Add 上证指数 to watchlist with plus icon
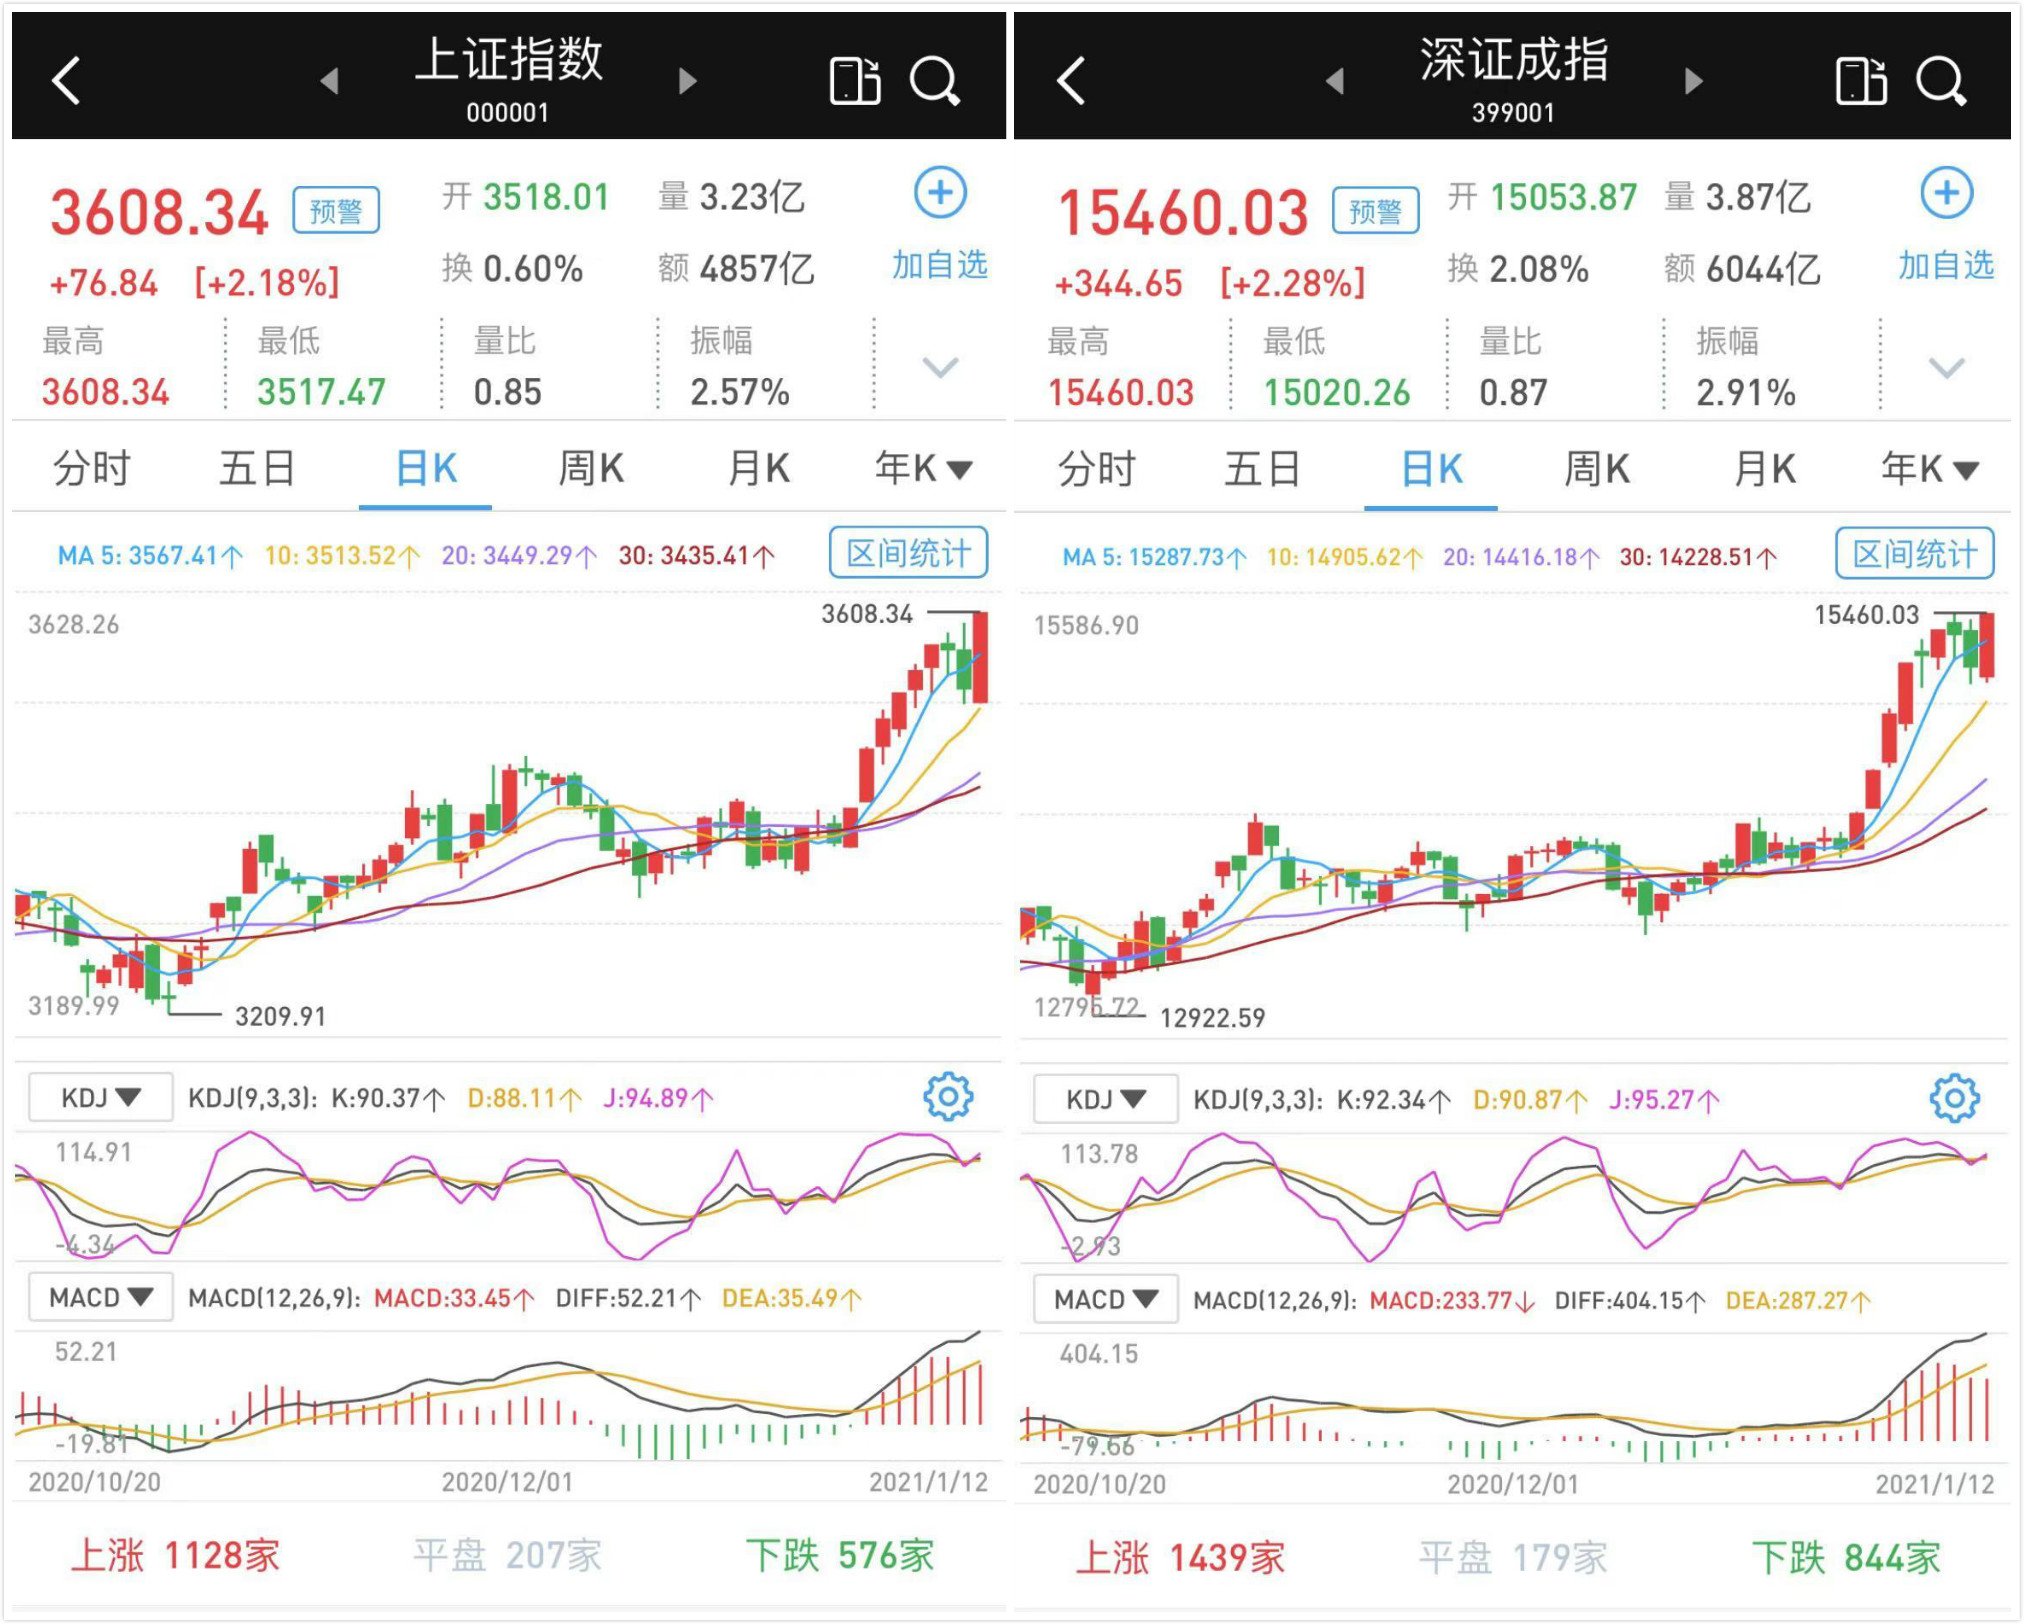Image resolution: width=2024 pixels, height=1624 pixels. coord(940,193)
